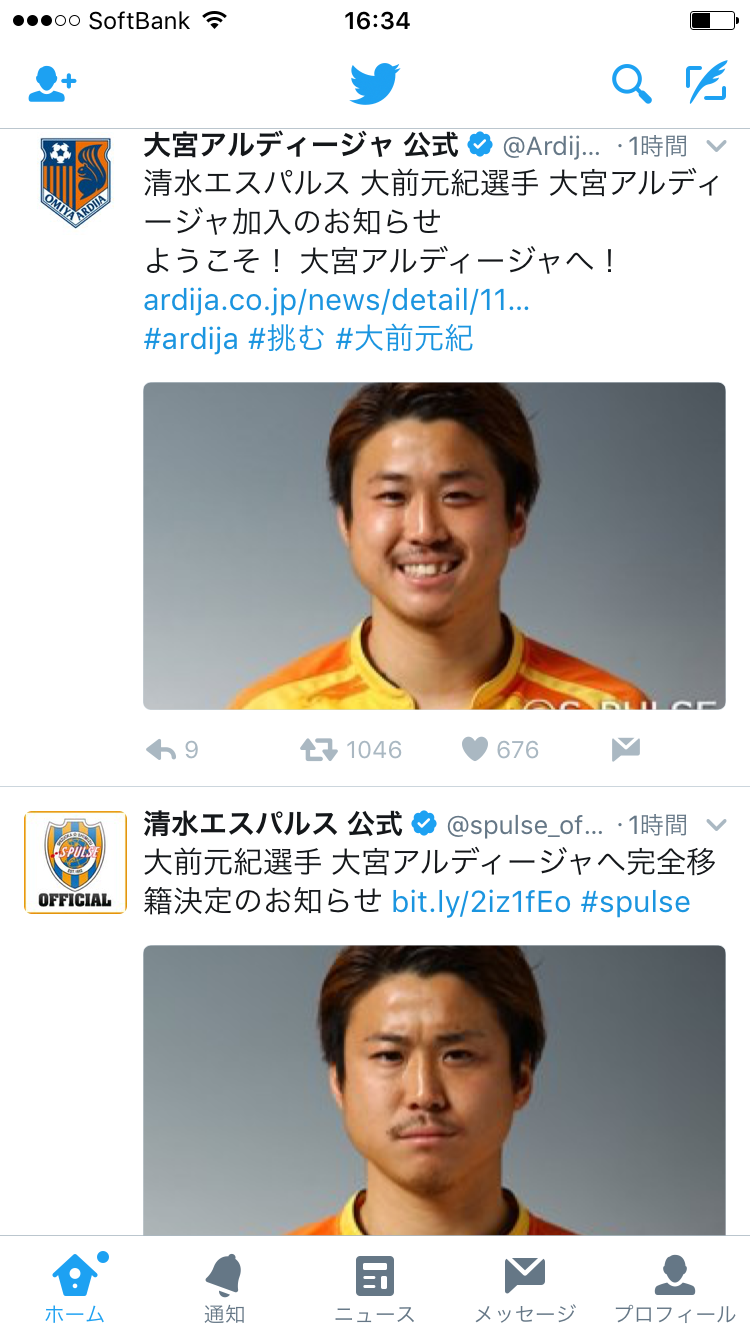Retweet the Omiya Ardija tweet with 1046 retweets

[319, 749]
